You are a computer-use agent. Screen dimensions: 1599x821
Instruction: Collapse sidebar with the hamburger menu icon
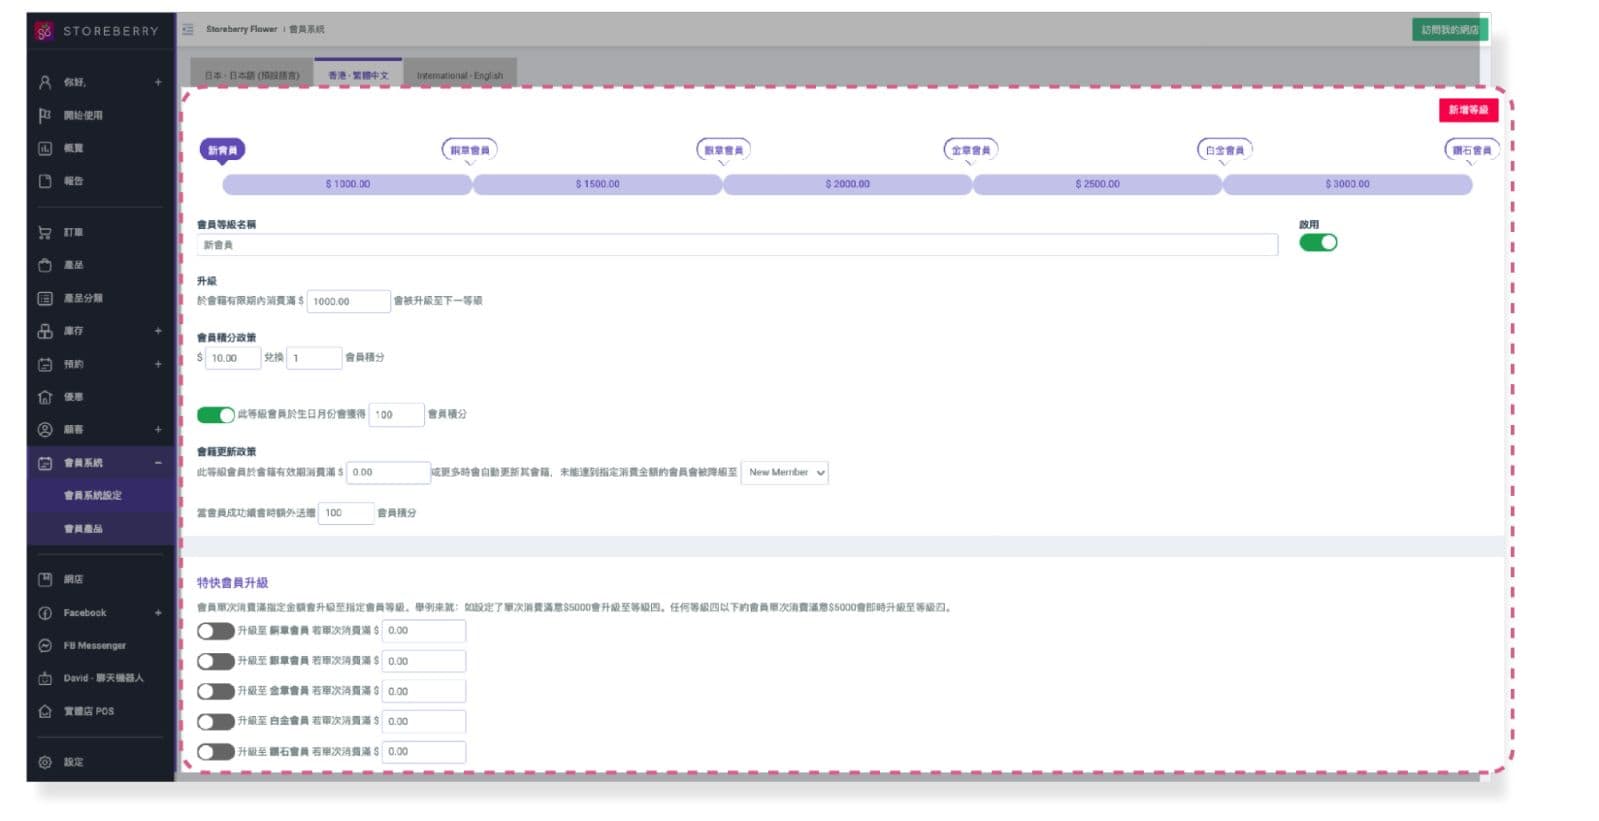coord(188,30)
